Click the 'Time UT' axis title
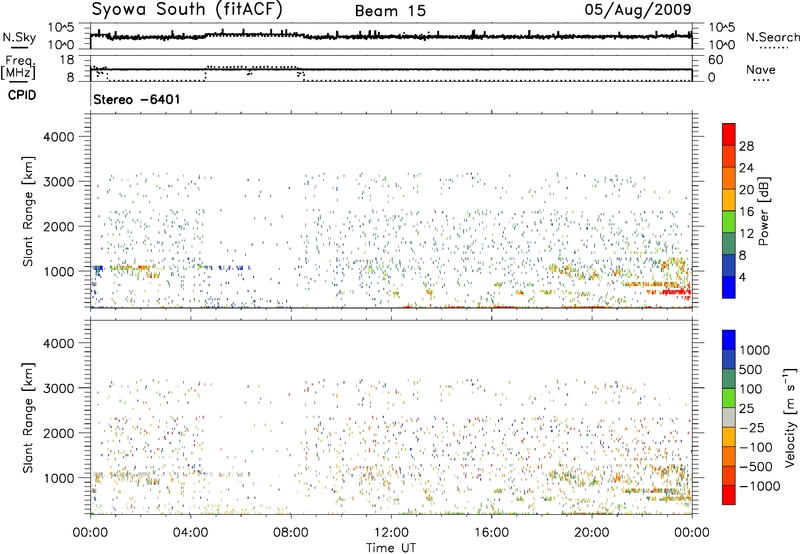The width and height of the screenshot is (800, 554). click(391, 548)
